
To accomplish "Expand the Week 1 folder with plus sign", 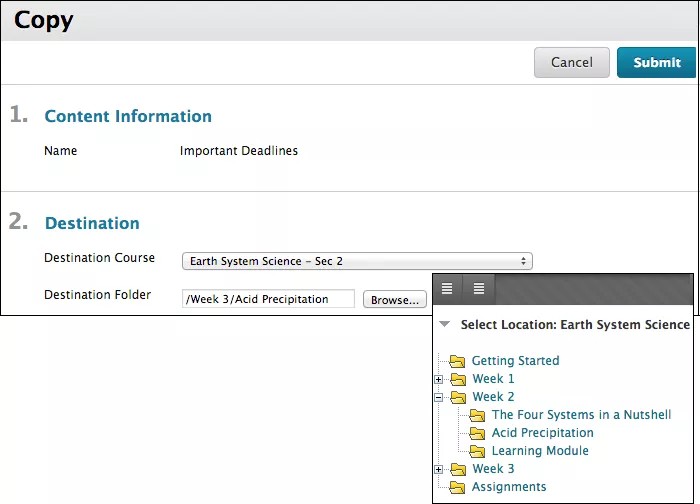I will click(x=438, y=380).
